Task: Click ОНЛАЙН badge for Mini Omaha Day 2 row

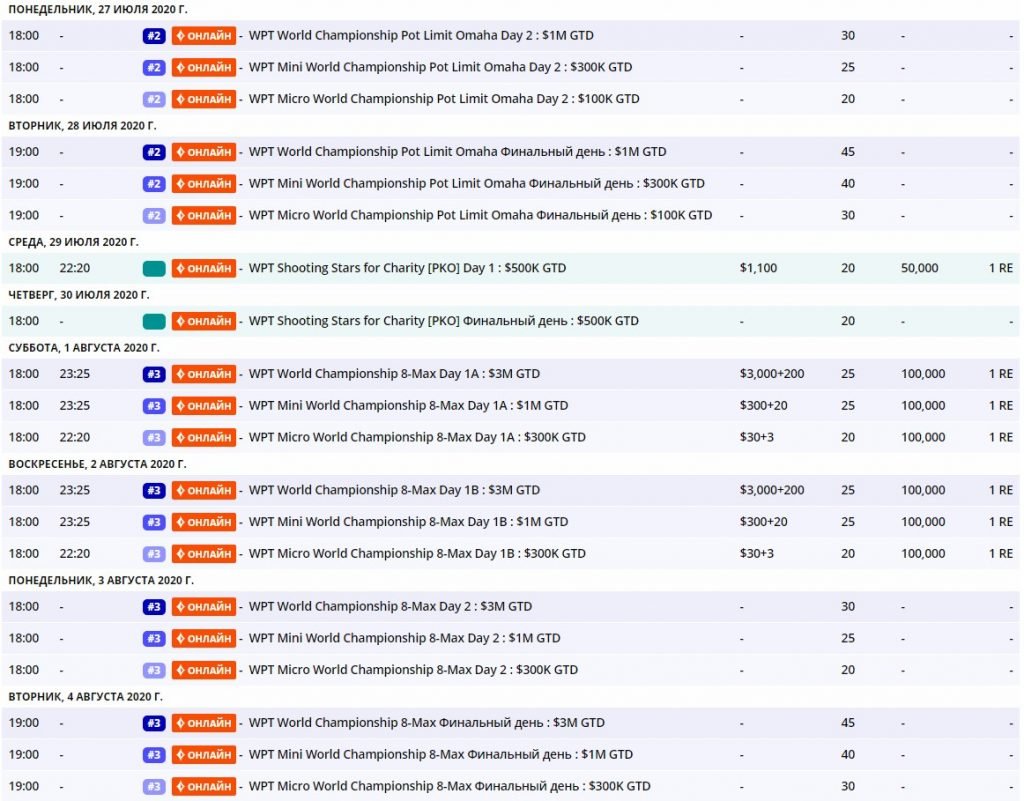Action: 204,68
